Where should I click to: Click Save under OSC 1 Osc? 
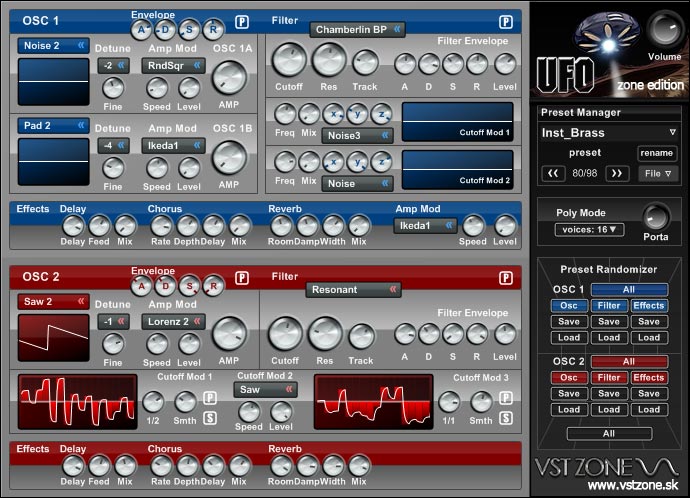tap(569, 322)
